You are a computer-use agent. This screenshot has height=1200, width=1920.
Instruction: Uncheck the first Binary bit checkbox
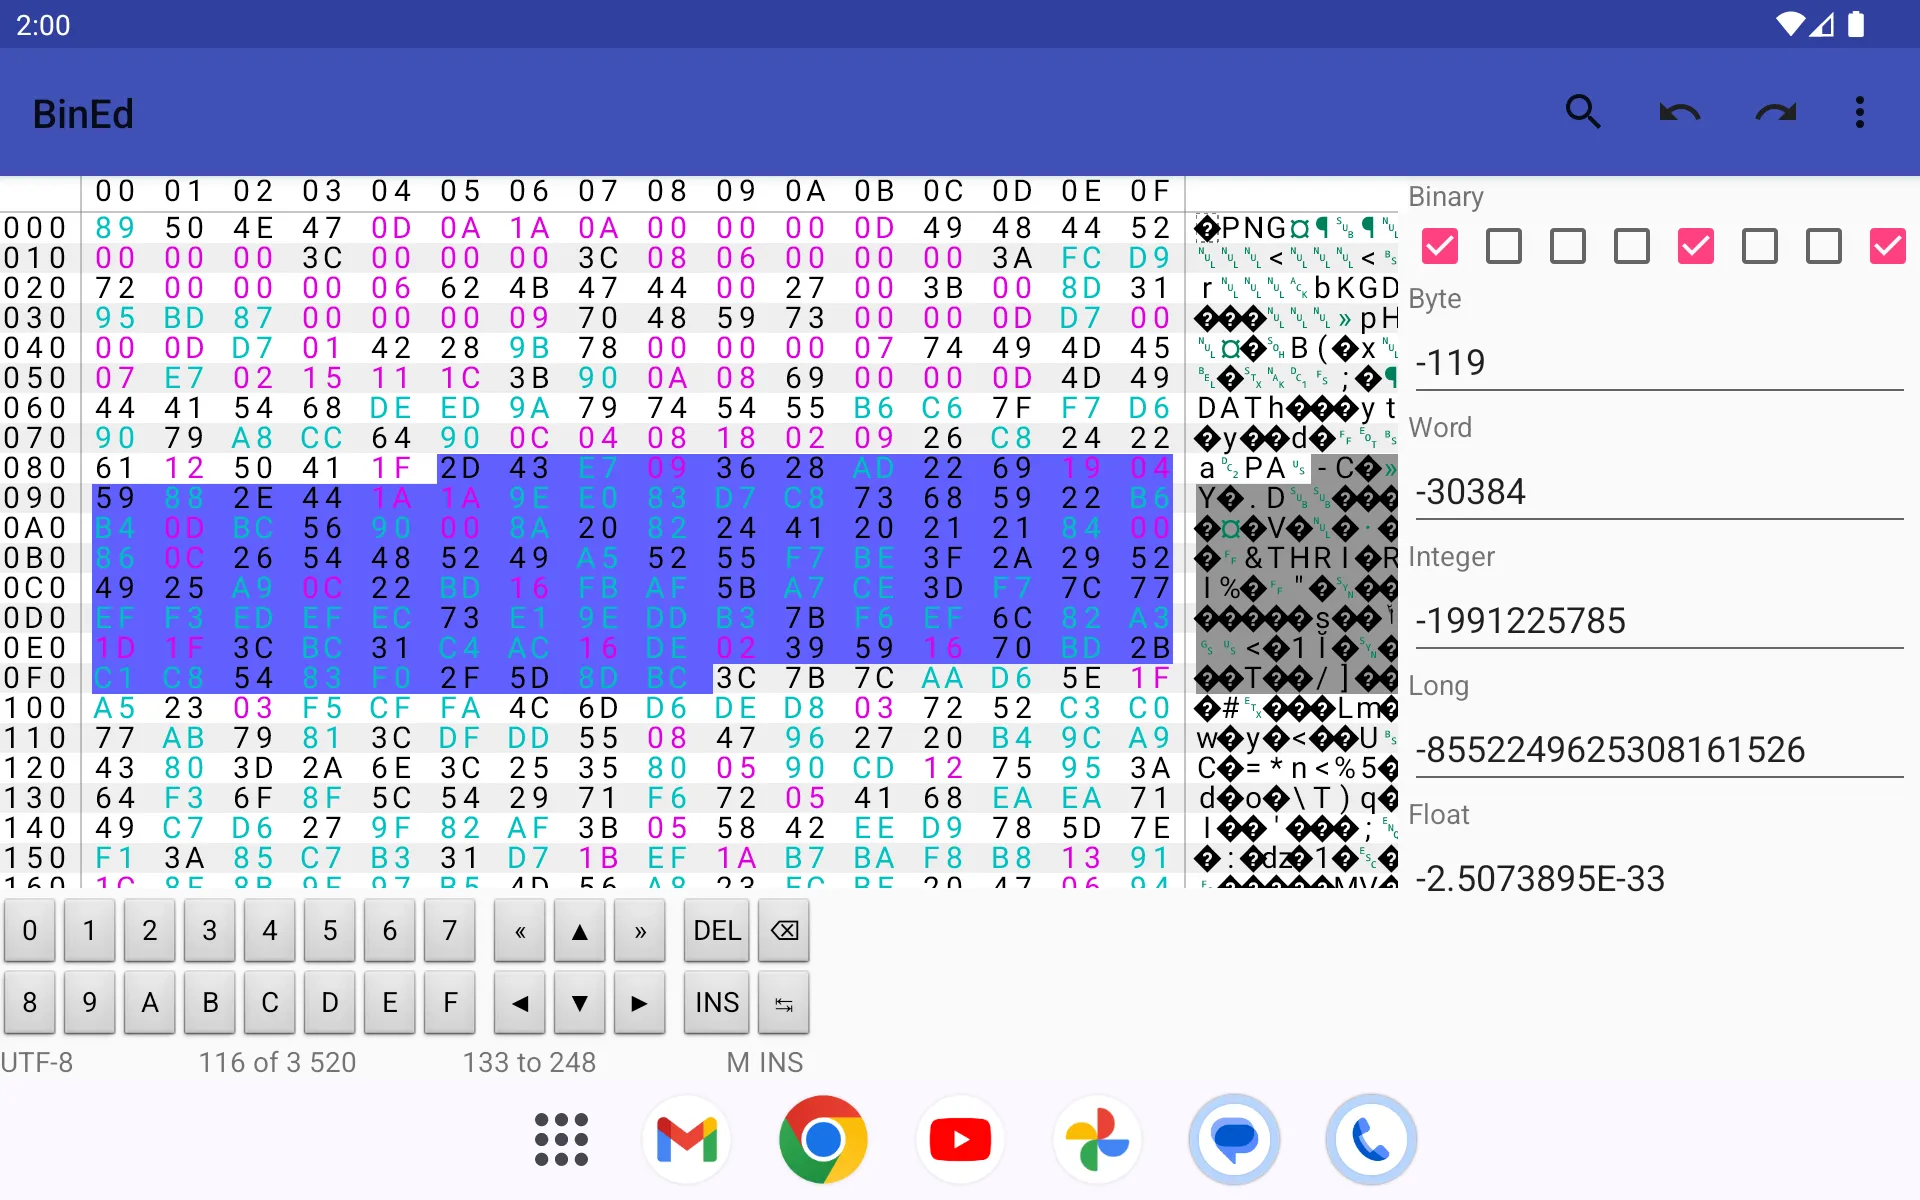pos(1440,246)
